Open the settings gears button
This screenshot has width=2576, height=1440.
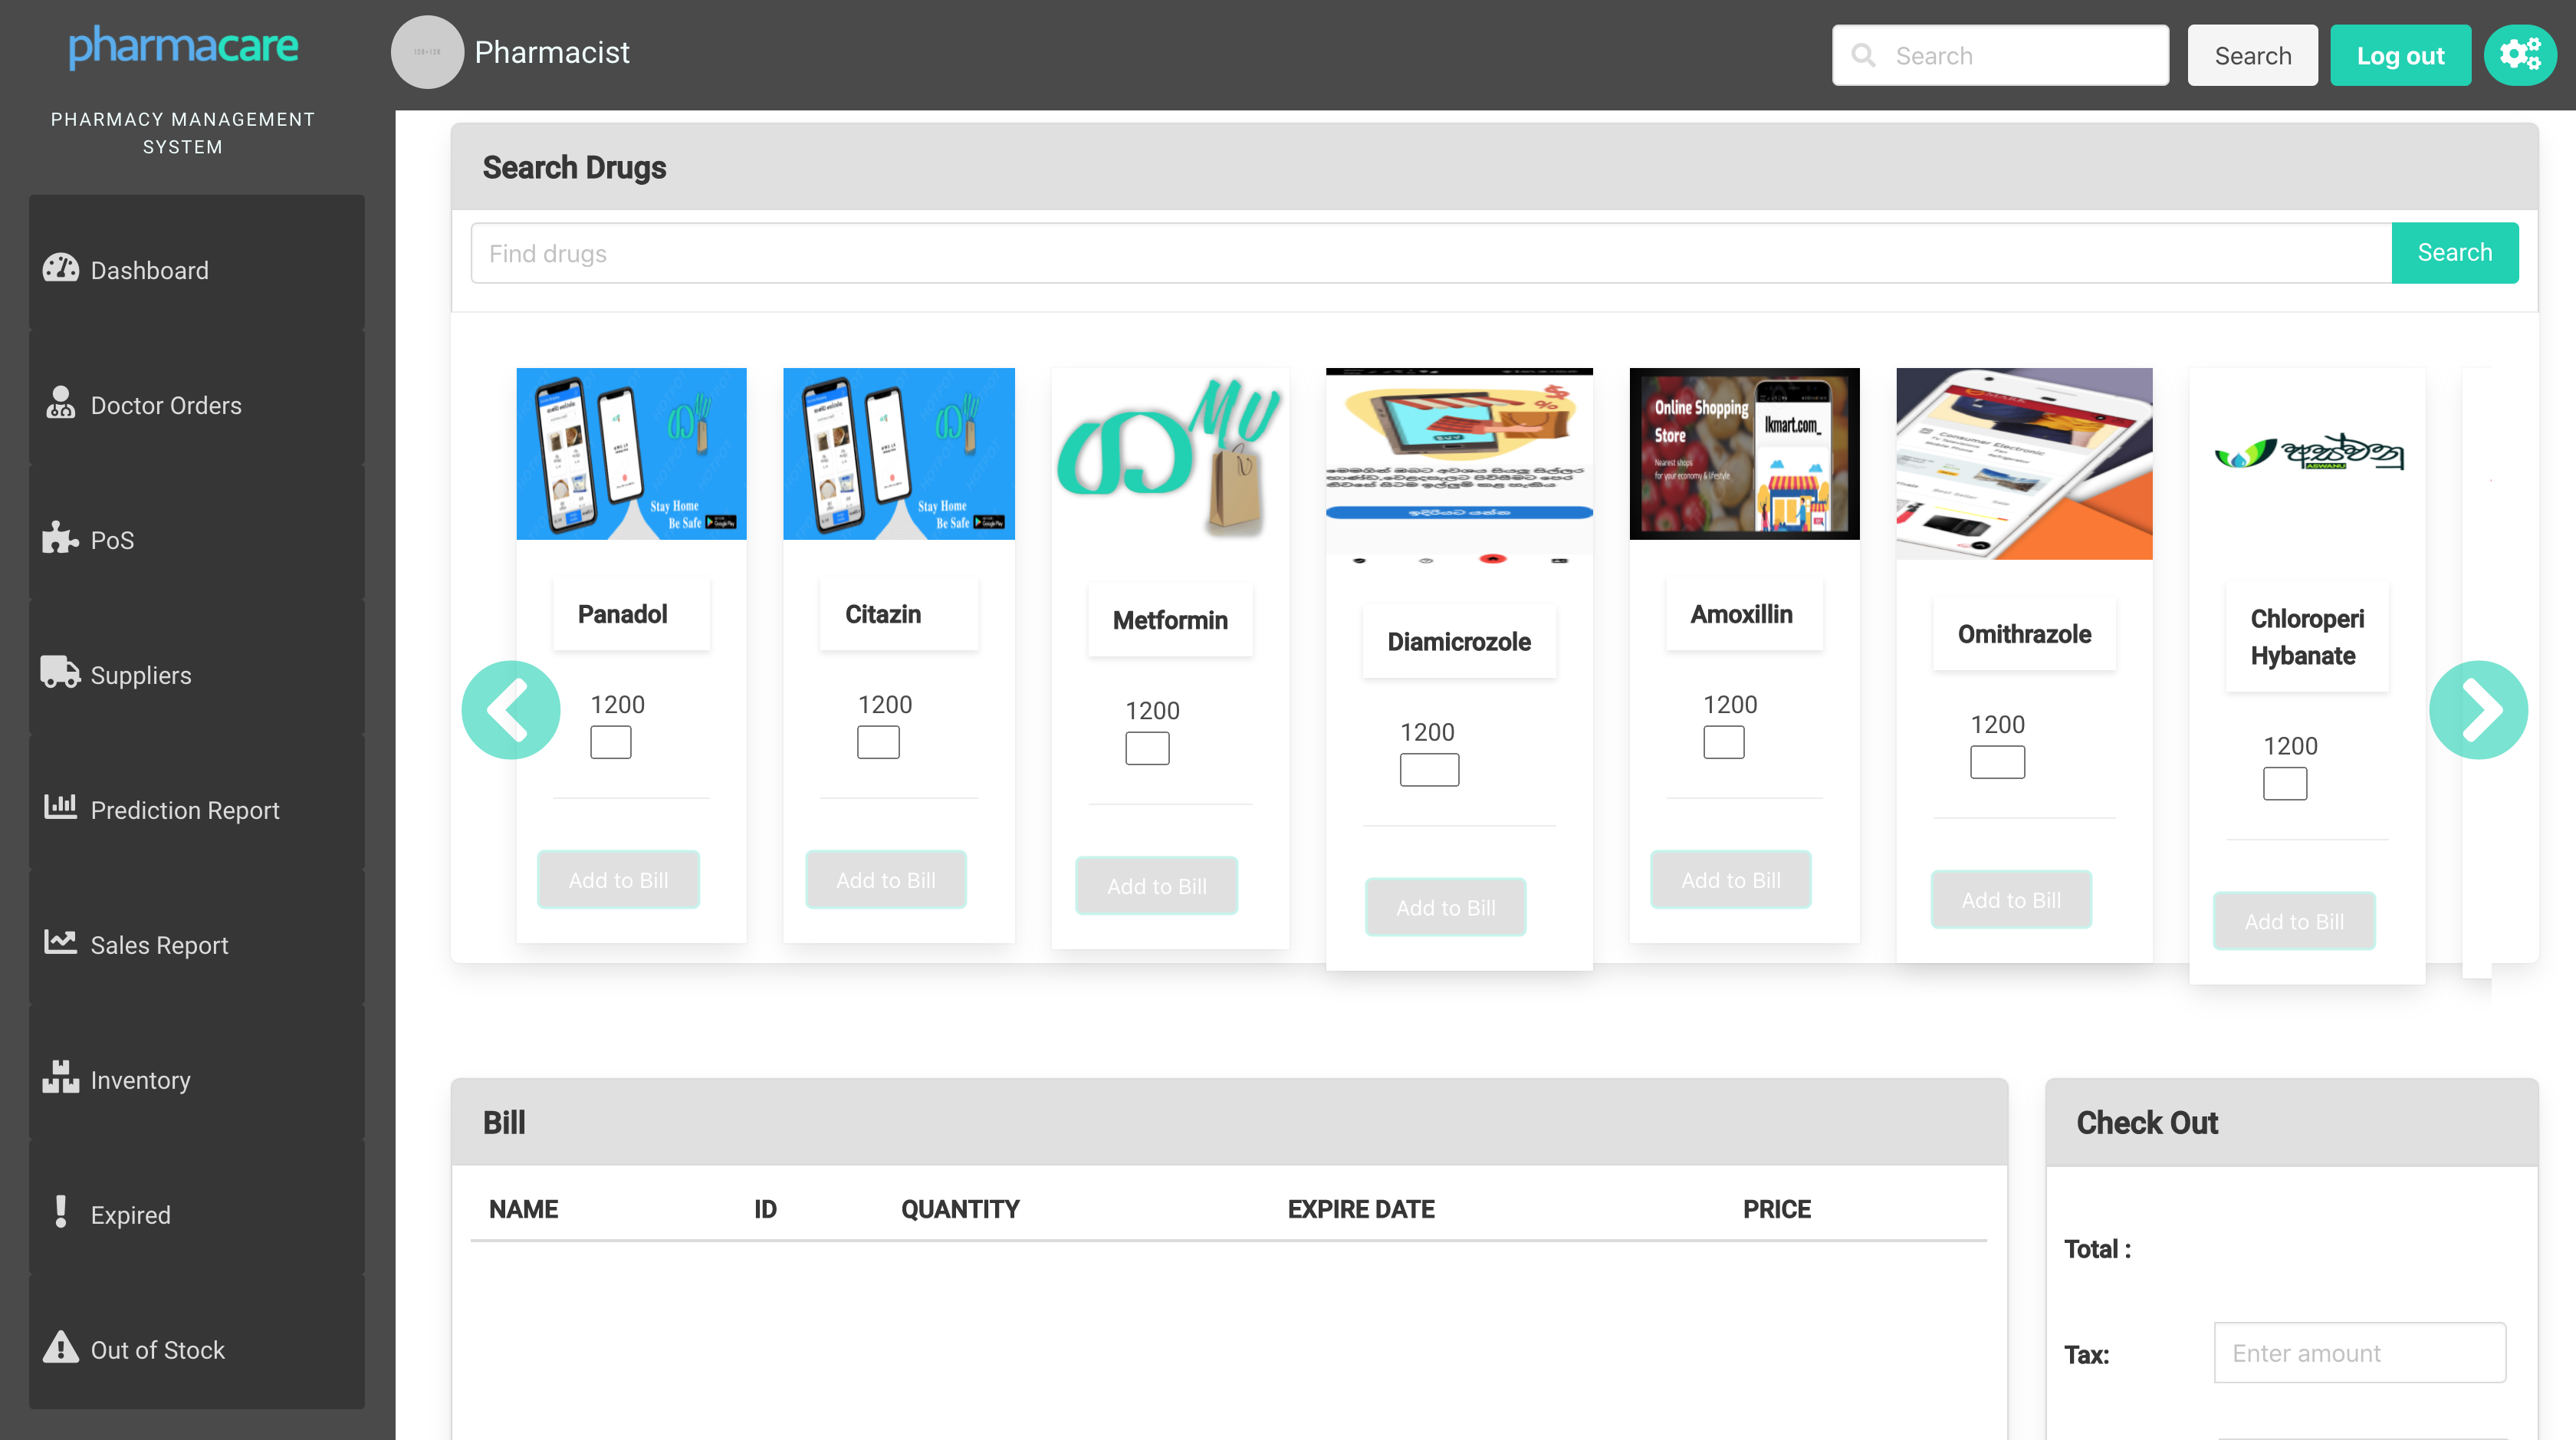(2519, 55)
